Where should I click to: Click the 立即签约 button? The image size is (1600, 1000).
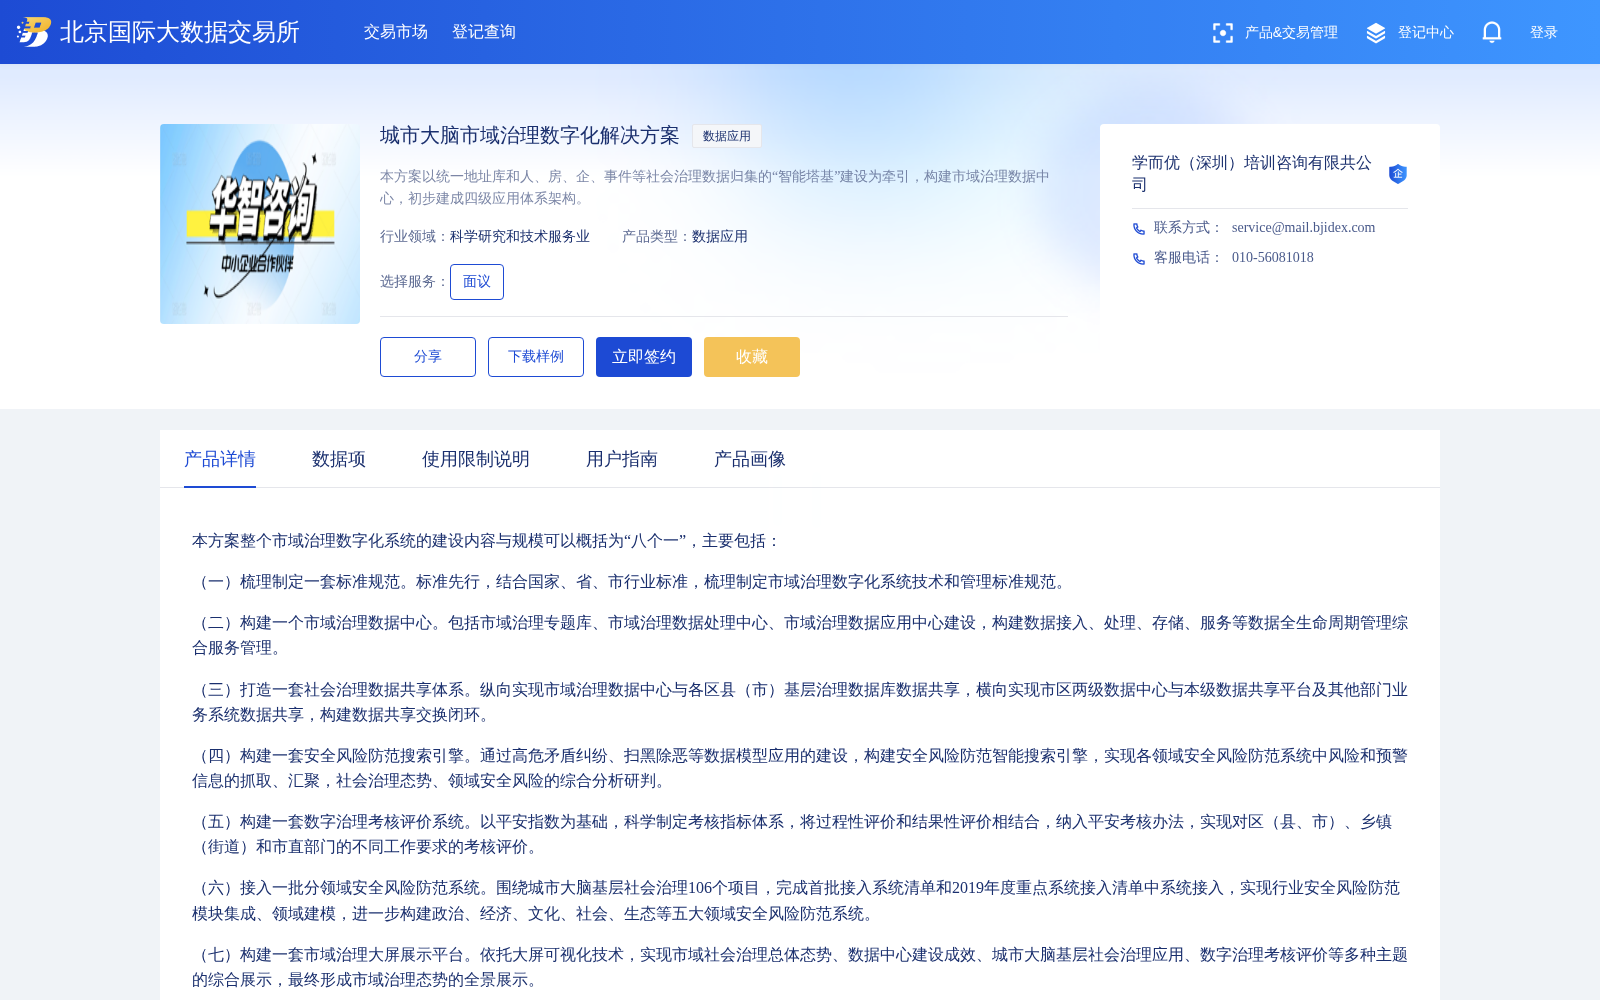[x=644, y=357]
